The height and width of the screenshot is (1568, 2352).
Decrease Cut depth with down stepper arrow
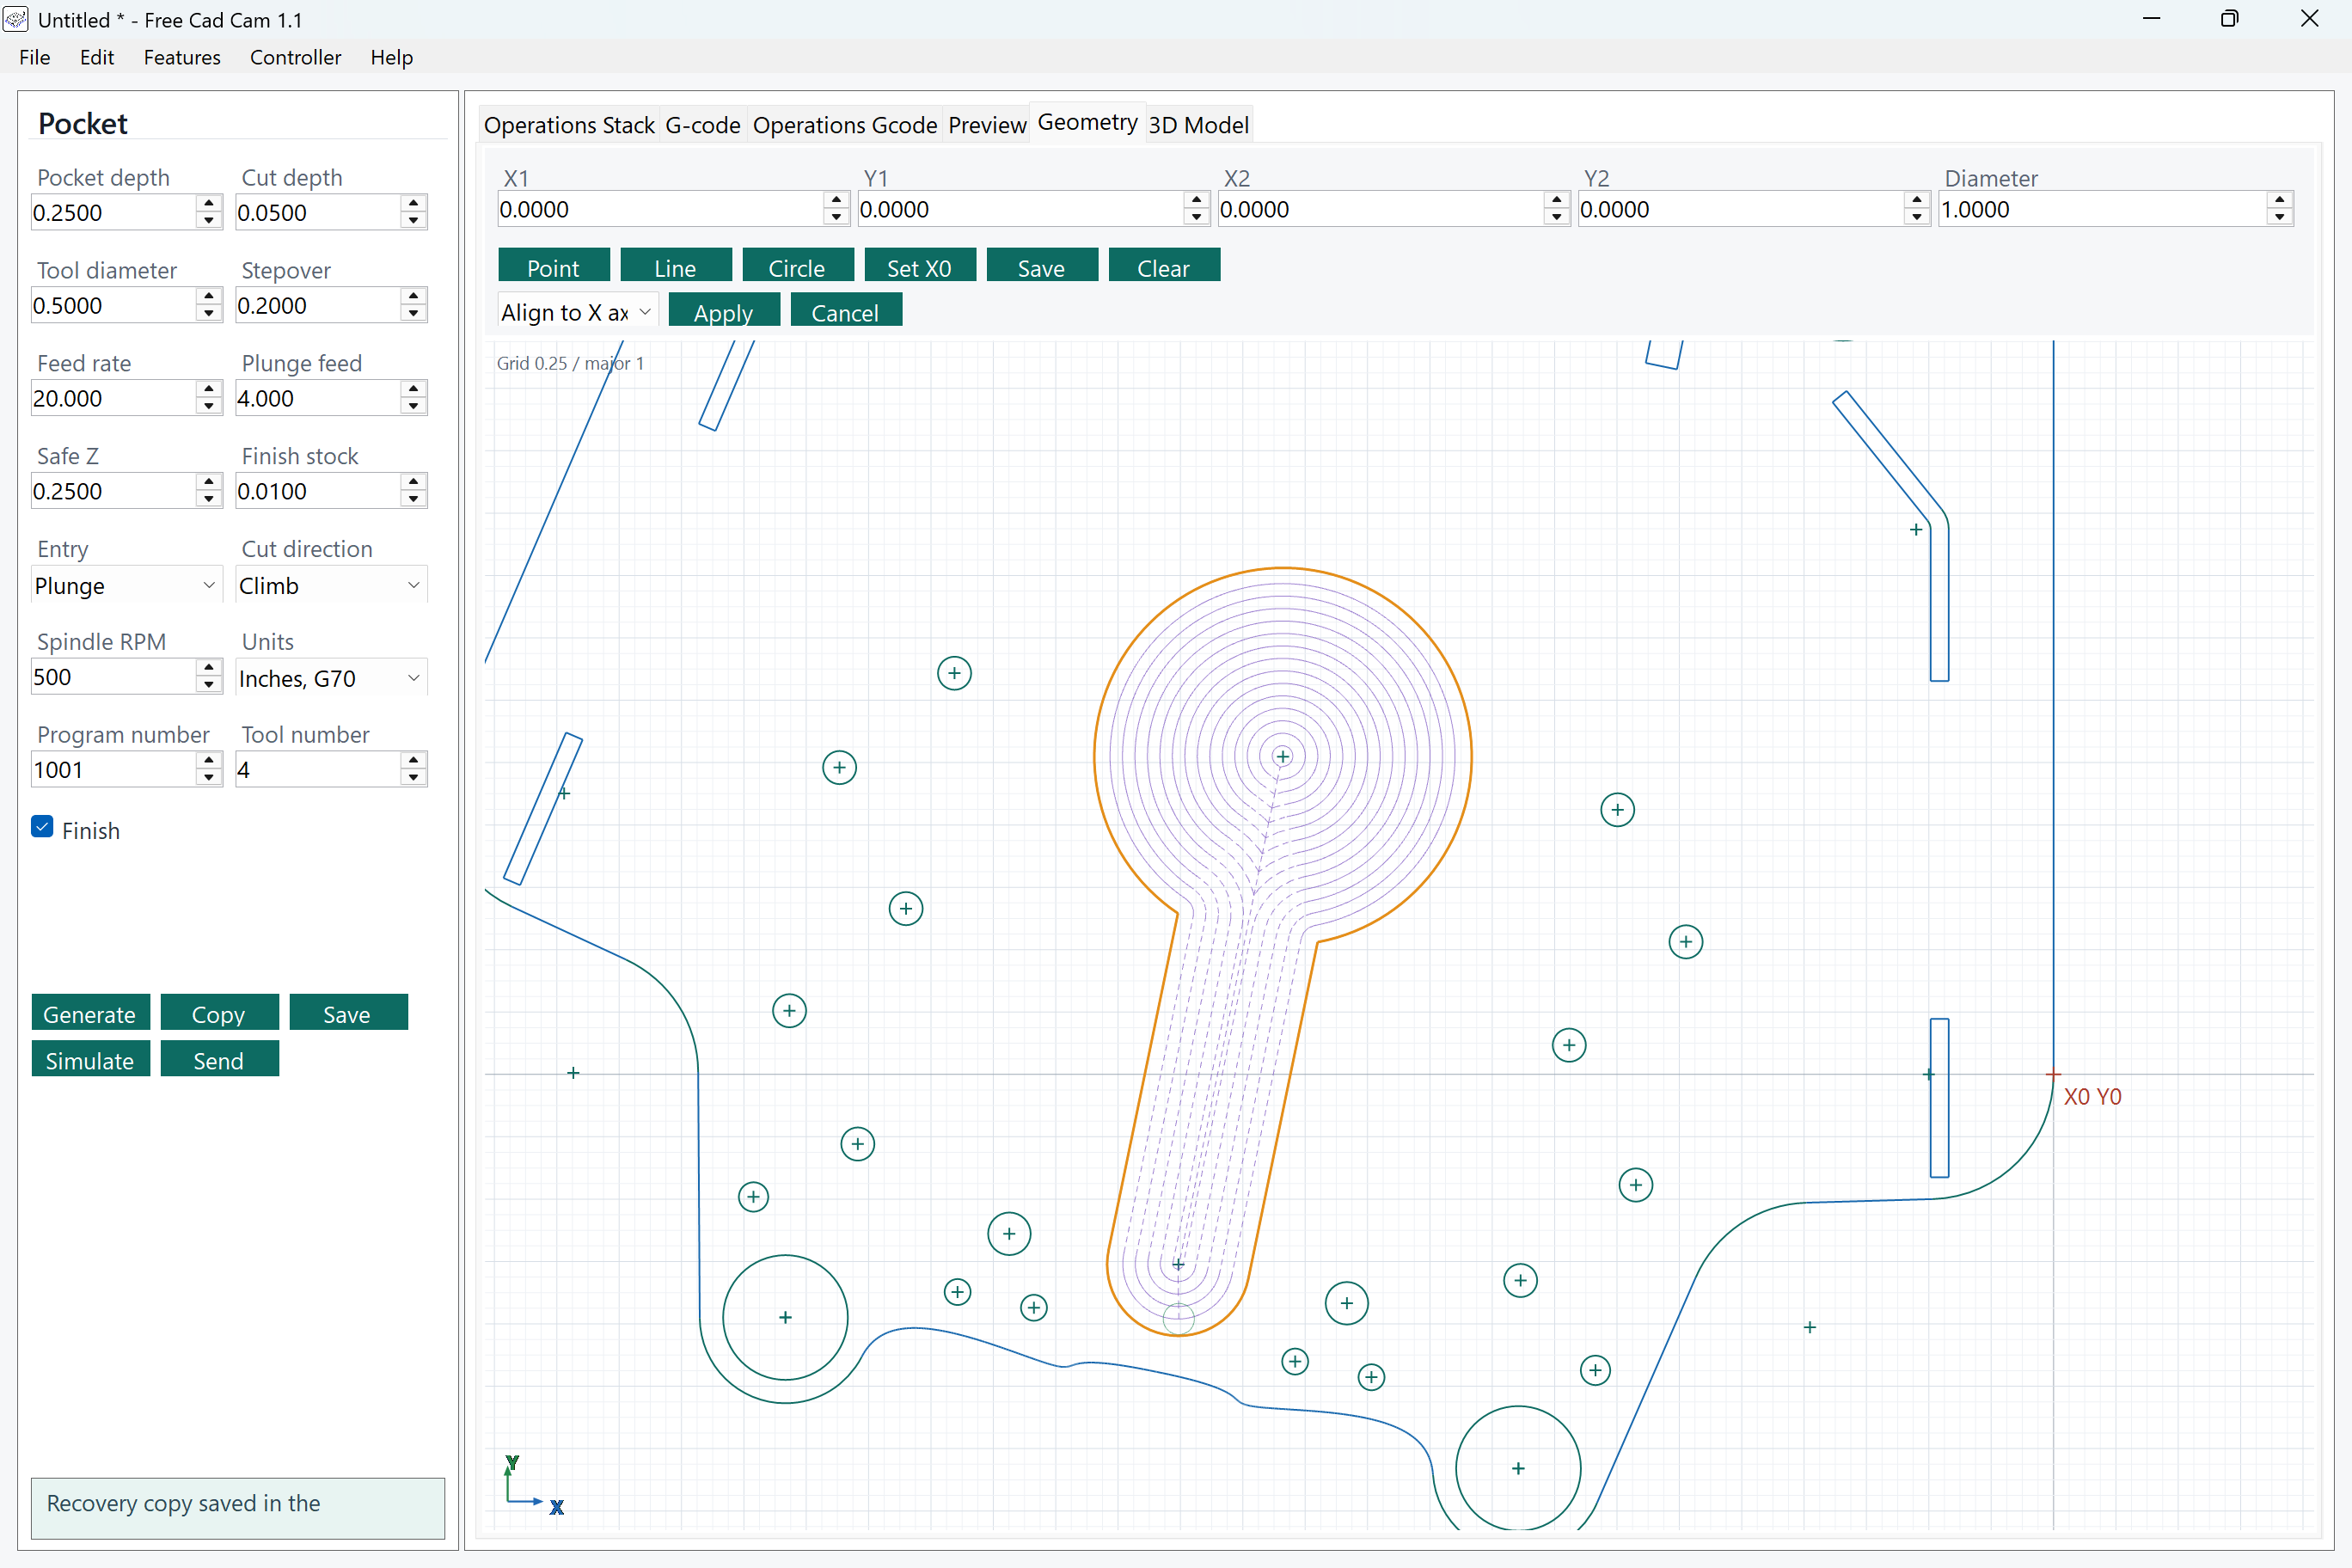point(414,221)
